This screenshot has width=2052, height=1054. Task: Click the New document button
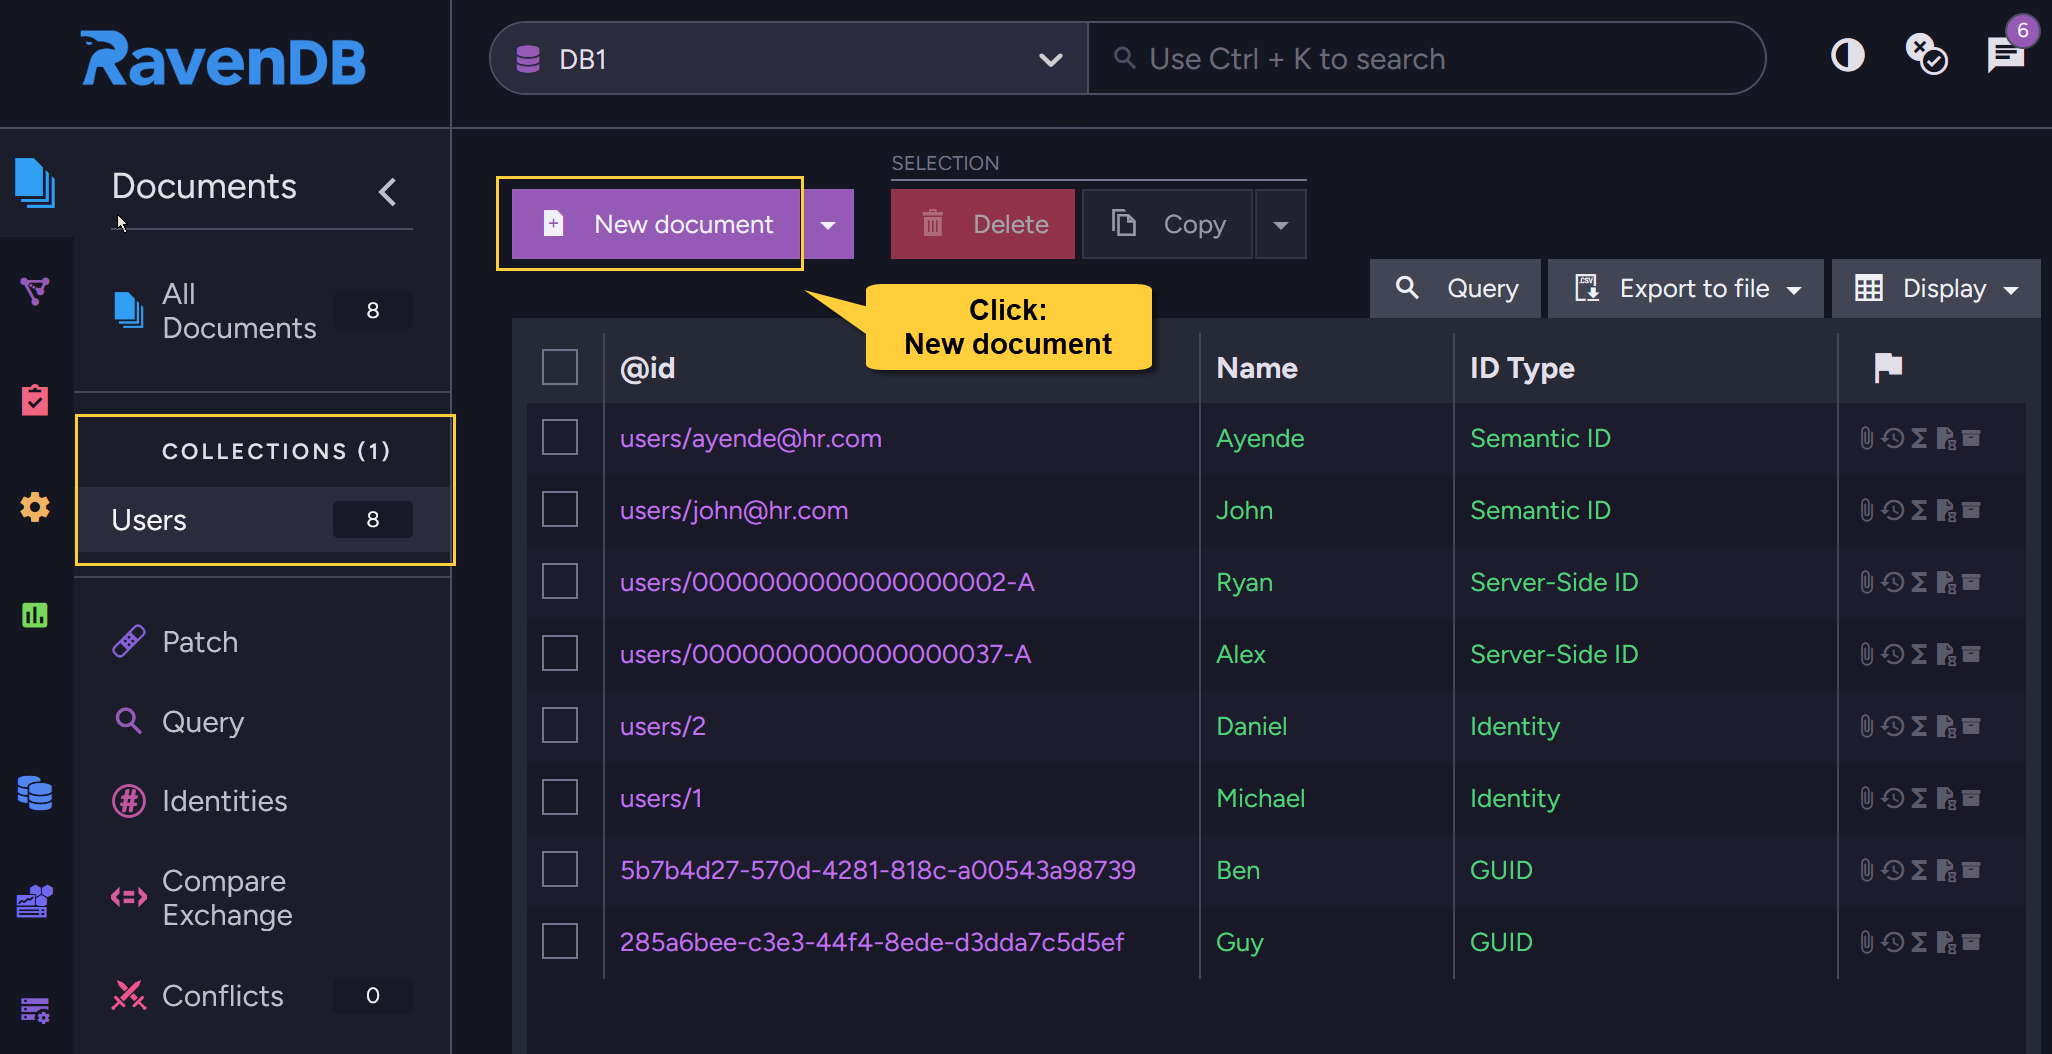click(x=656, y=224)
